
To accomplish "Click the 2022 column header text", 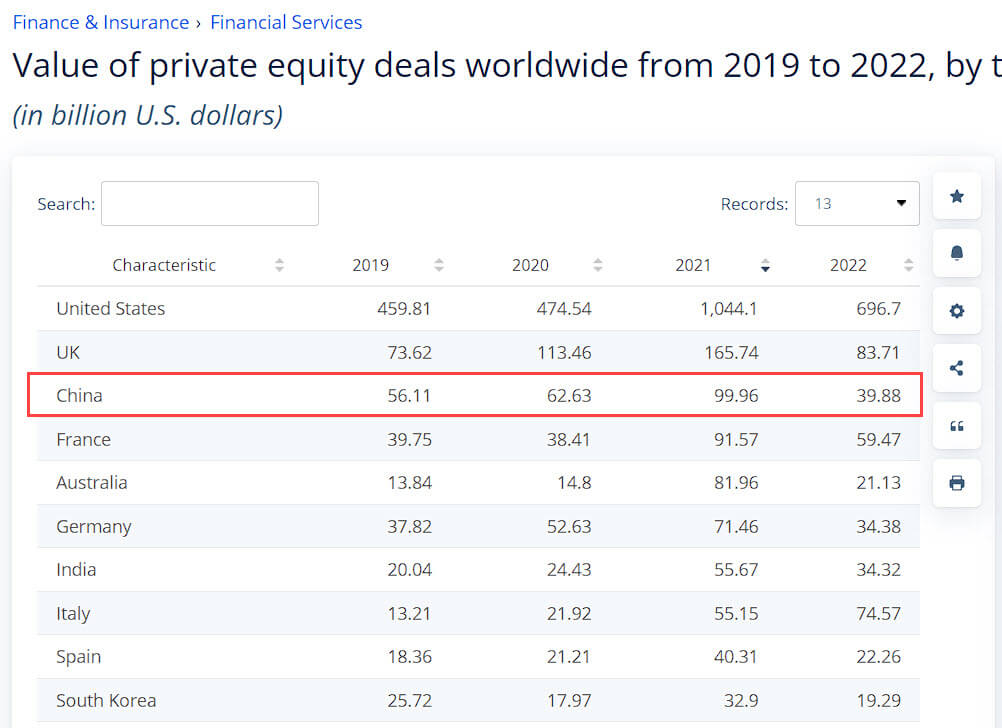I will click(848, 265).
